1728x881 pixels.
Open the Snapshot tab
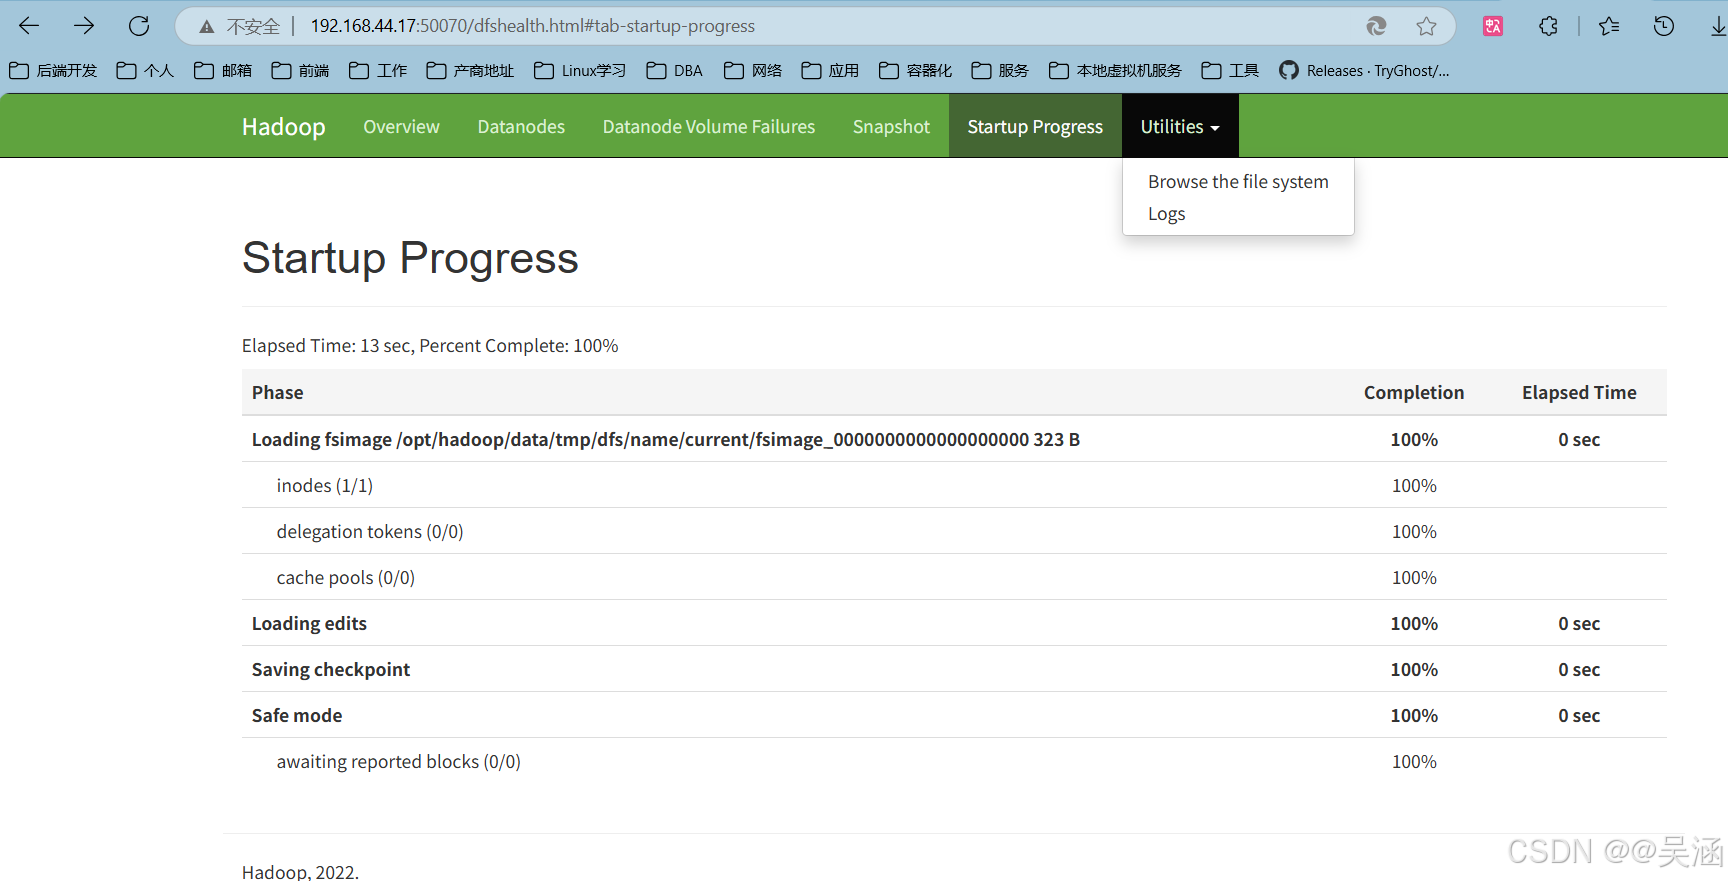(x=891, y=127)
